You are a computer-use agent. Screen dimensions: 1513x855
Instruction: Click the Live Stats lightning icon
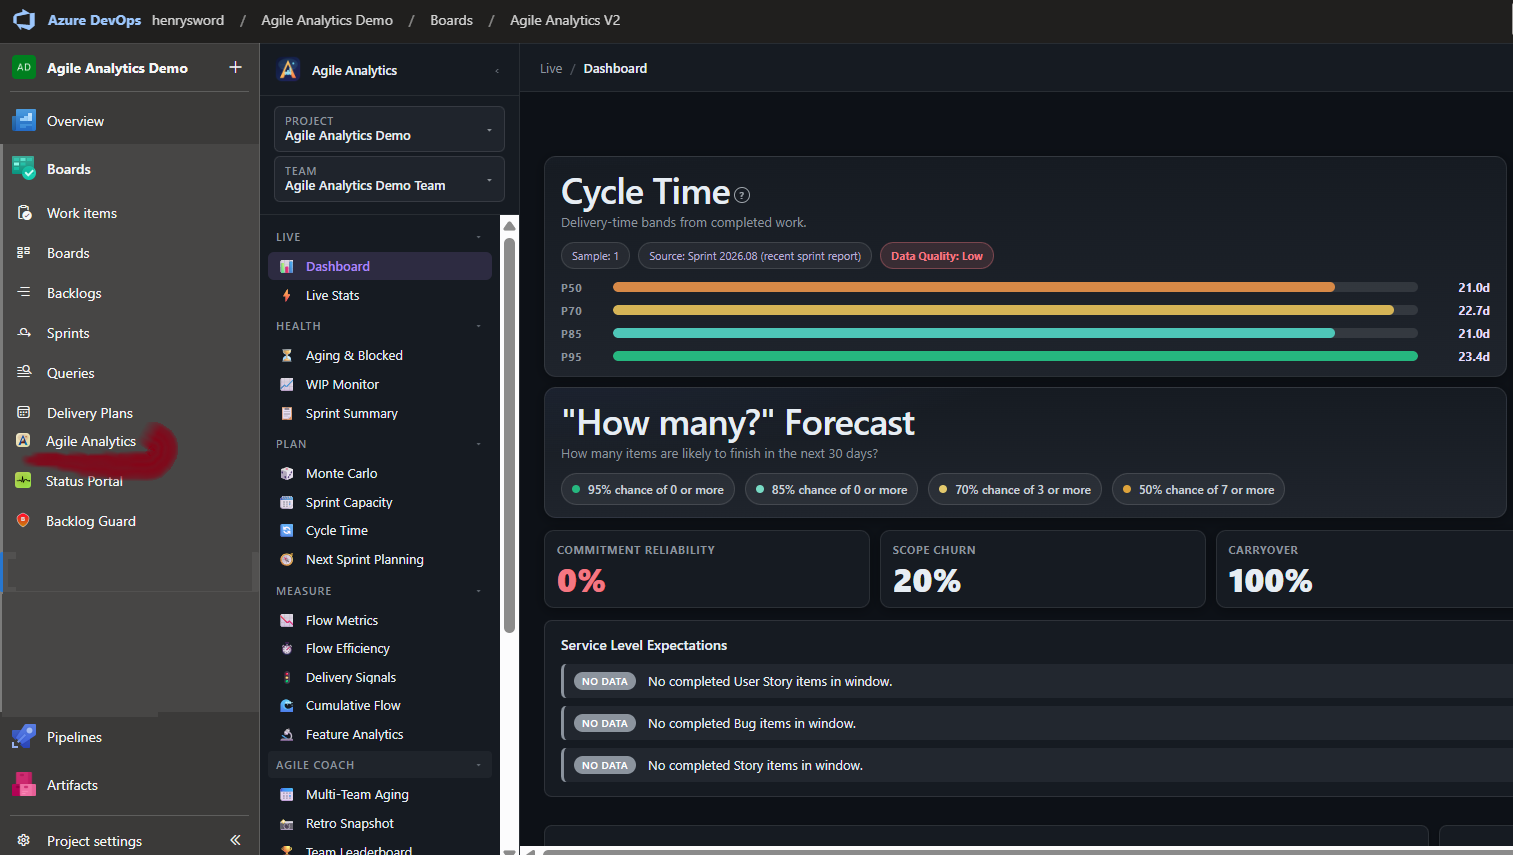click(287, 295)
